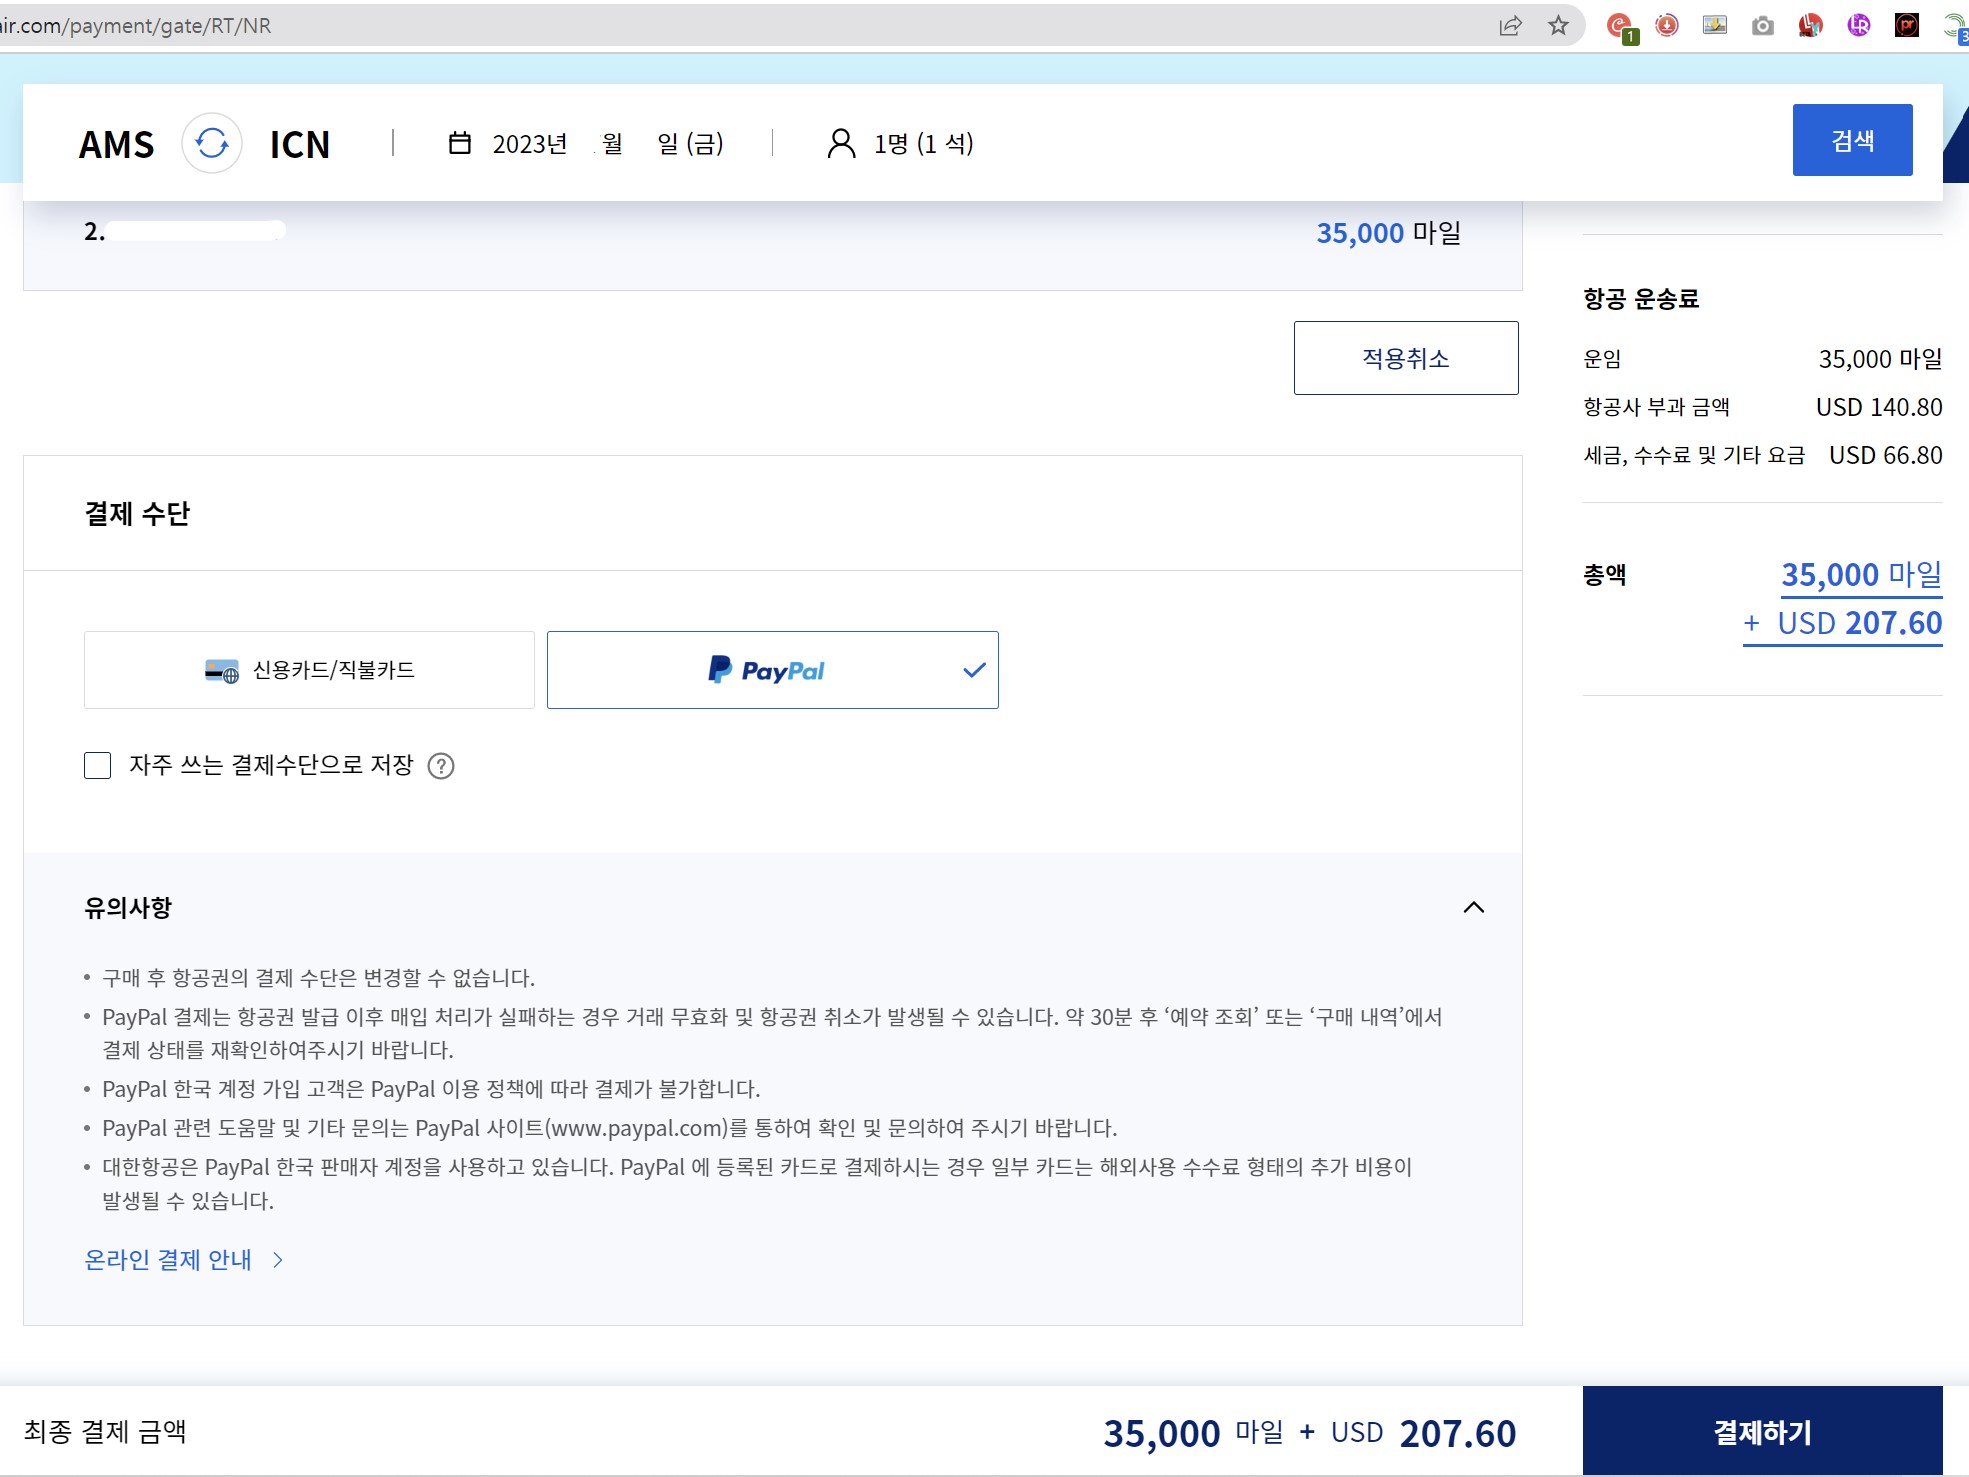Screen dimensions: 1969x1477
Task: Click the calendar icon next to 2023년
Action: coord(459,143)
